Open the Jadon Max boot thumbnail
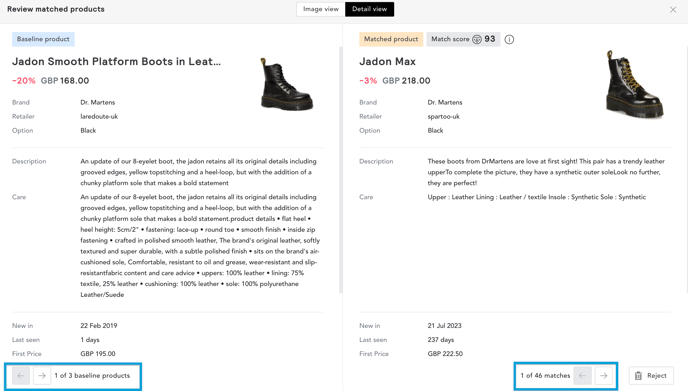This screenshot has width=688, height=391. click(634, 84)
